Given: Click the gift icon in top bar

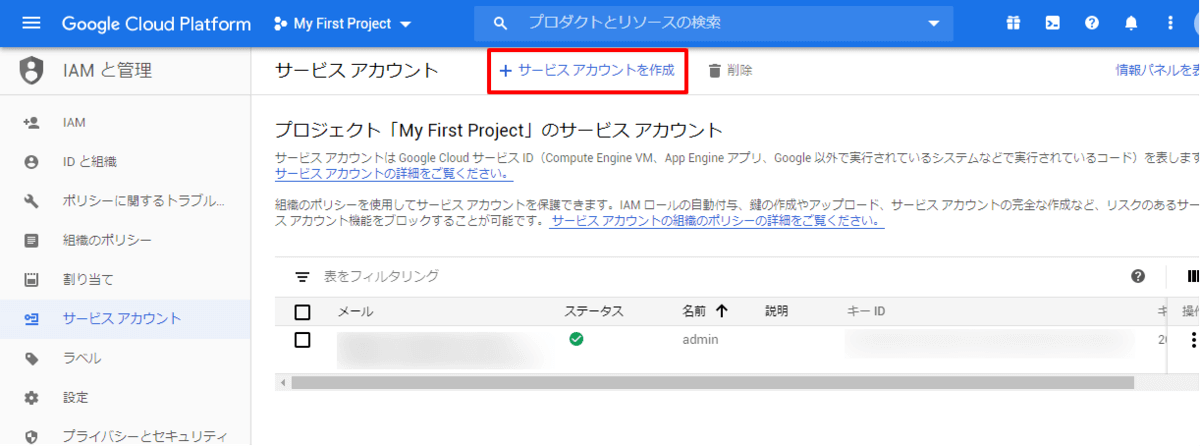Looking at the screenshot, I should (1014, 23).
